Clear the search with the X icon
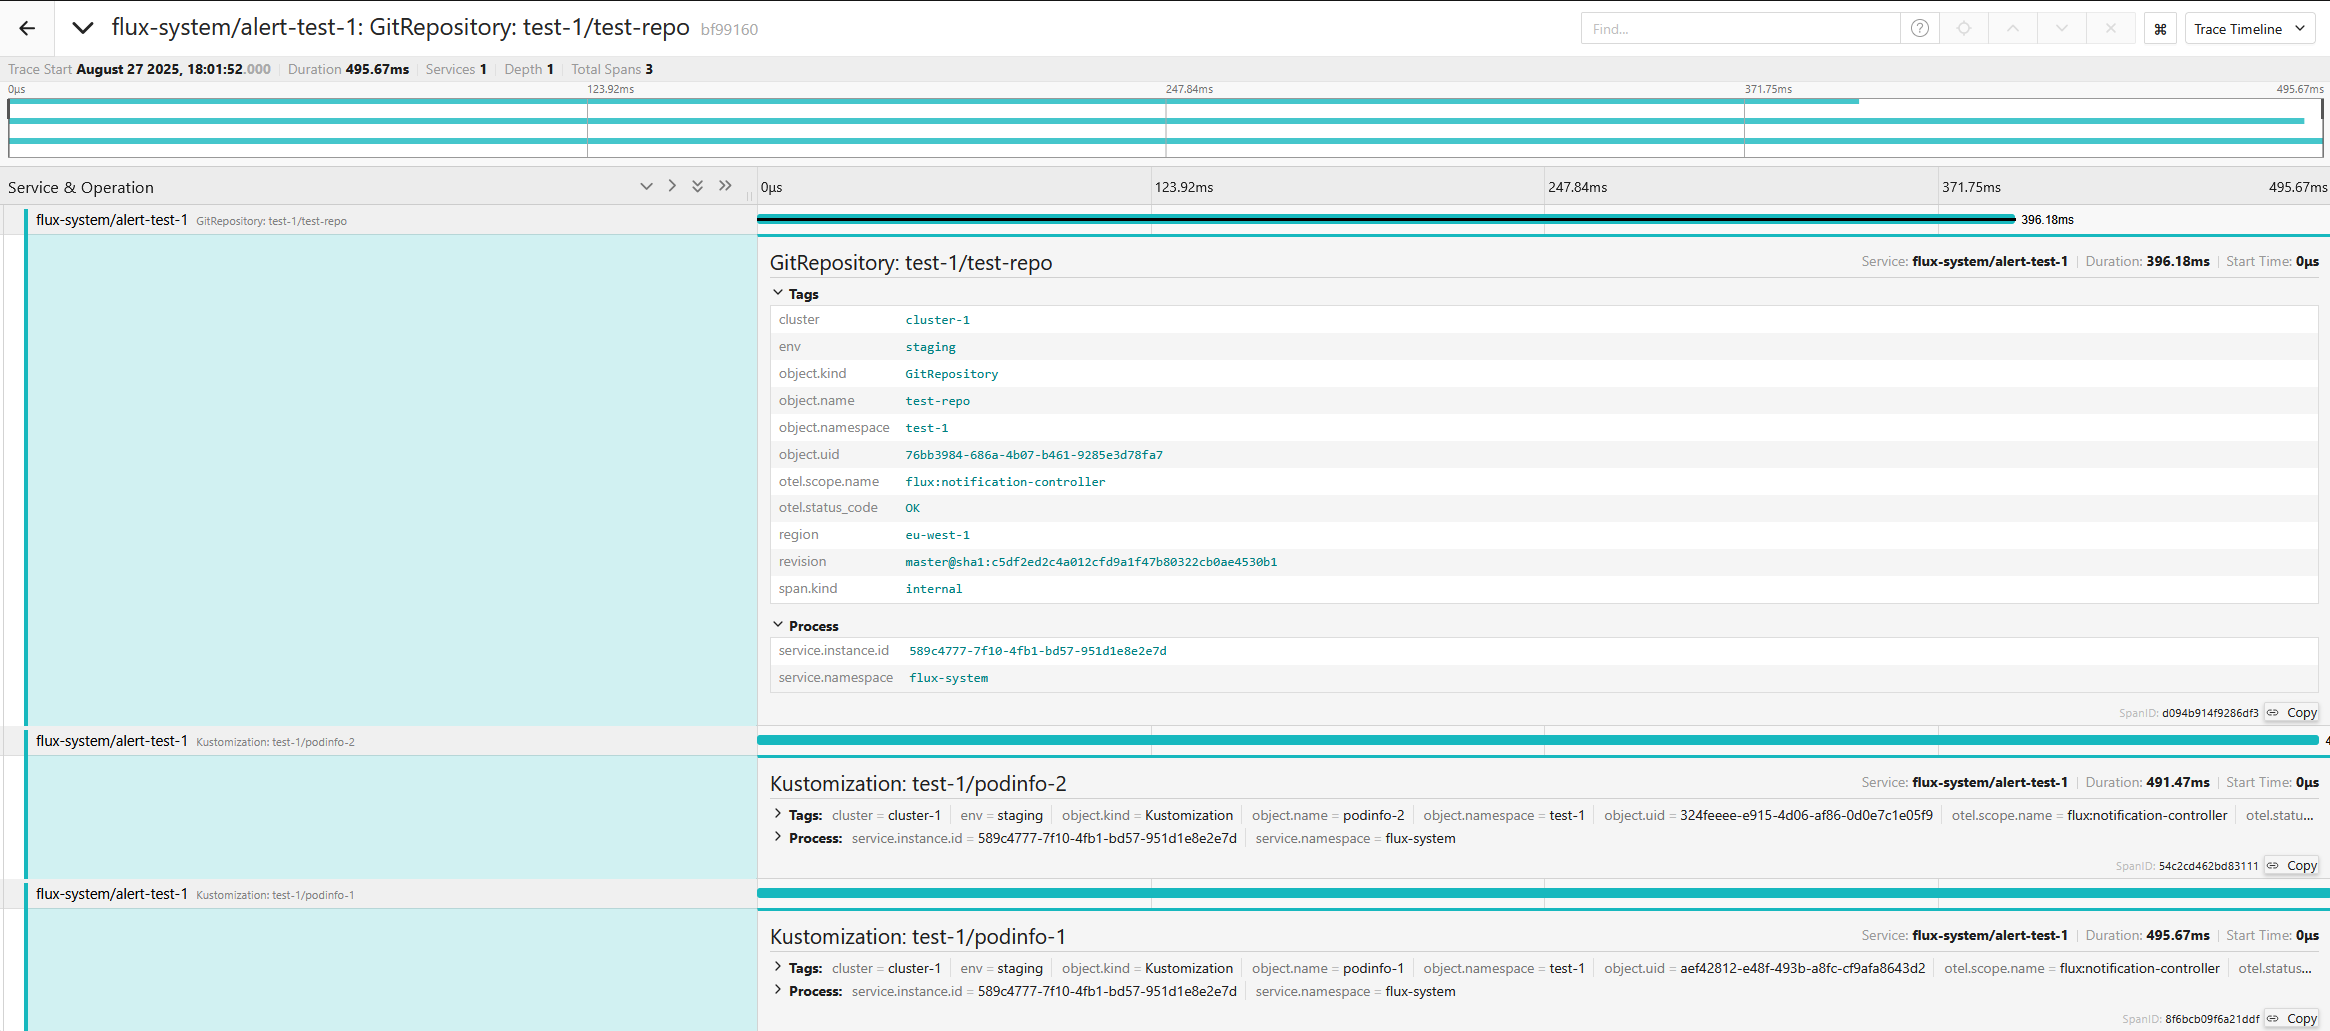This screenshot has height=1031, width=2330. (2110, 29)
